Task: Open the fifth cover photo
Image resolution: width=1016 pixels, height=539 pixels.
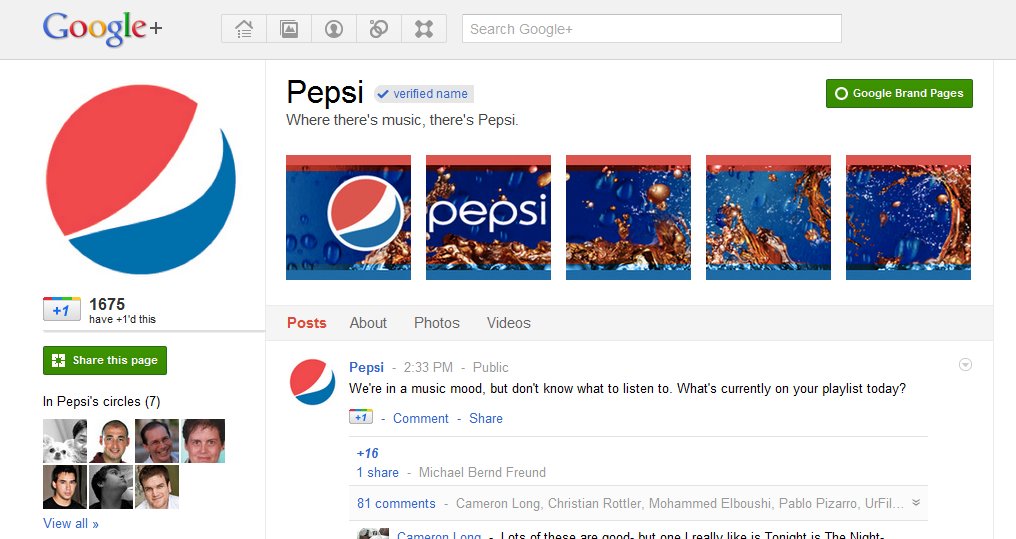Action: (x=908, y=218)
